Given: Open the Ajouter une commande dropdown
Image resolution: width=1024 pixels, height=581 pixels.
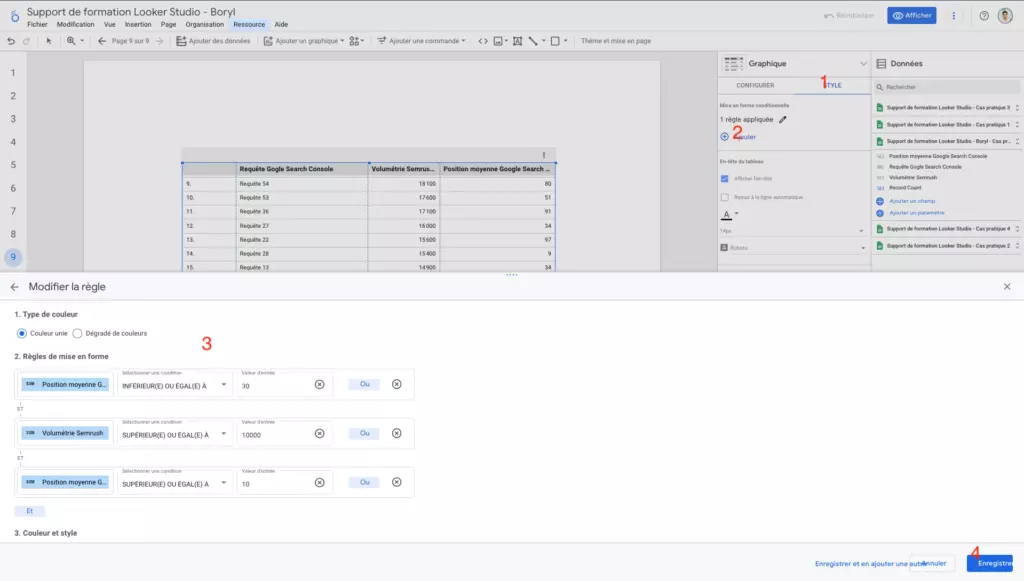Looking at the screenshot, I should 422,41.
